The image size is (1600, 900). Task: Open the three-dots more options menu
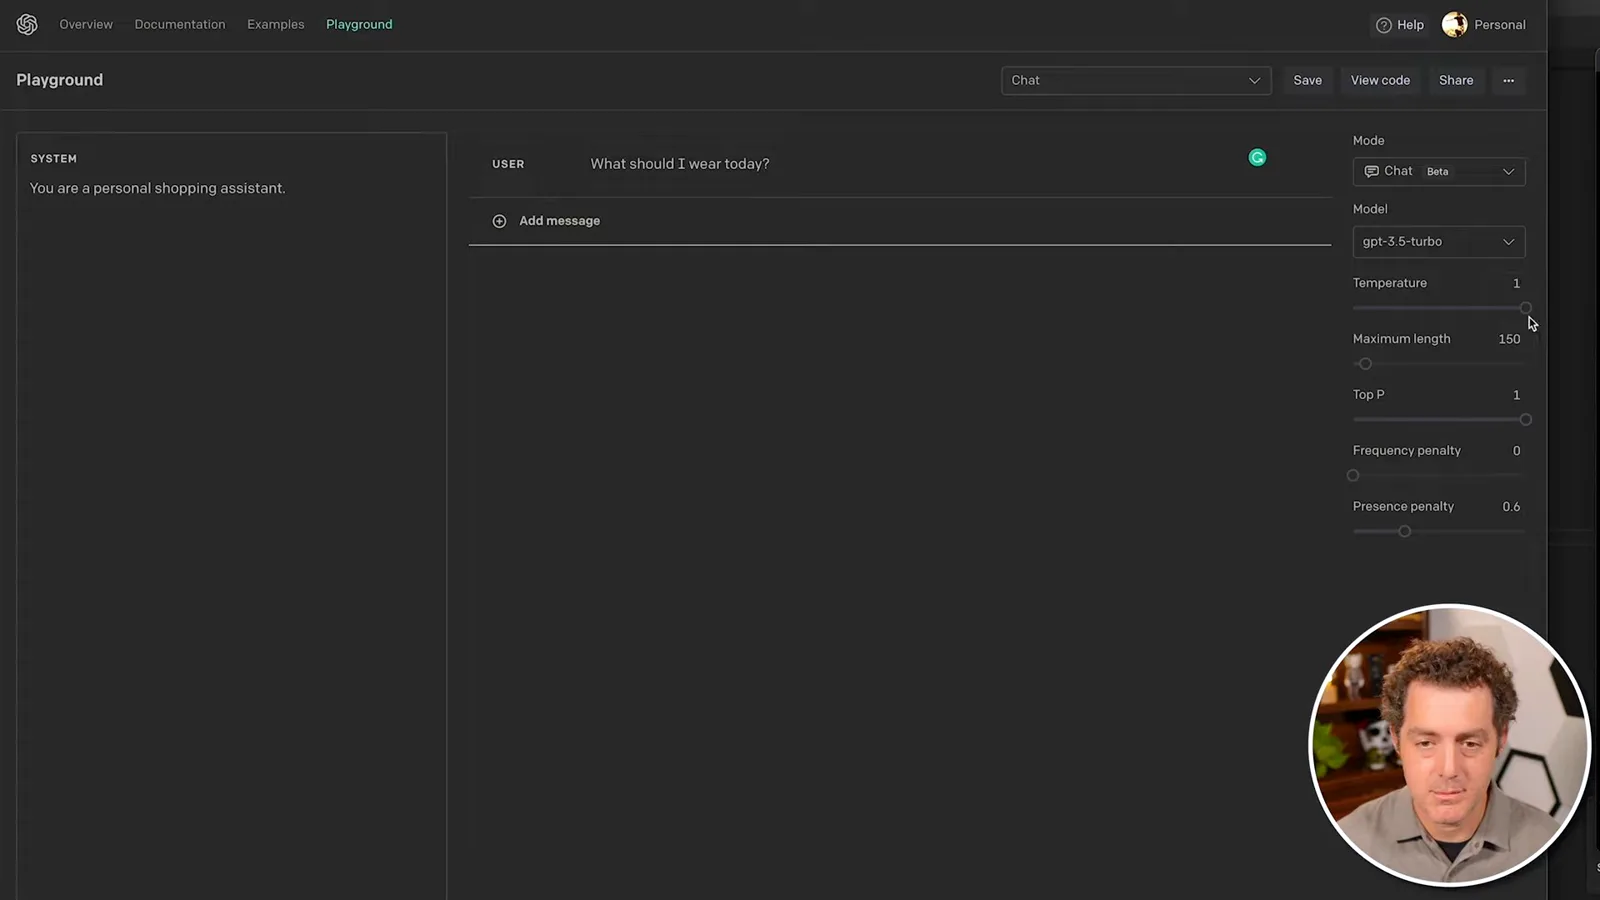[x=1508, y=80]
